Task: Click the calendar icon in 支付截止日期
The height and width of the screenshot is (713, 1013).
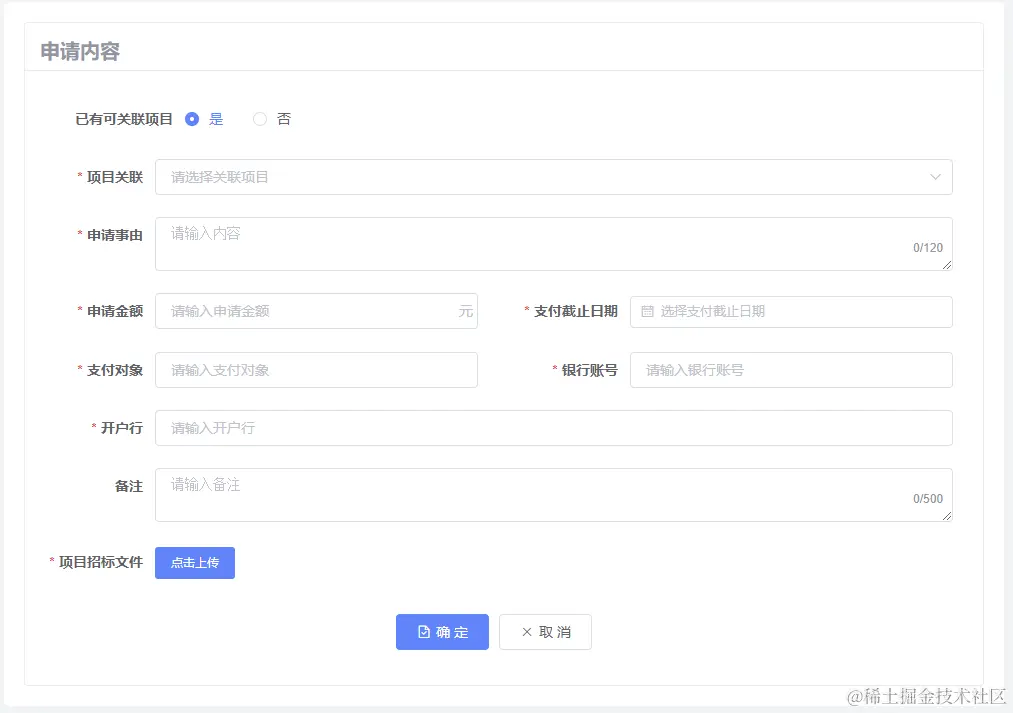Action: click(647, 311)
